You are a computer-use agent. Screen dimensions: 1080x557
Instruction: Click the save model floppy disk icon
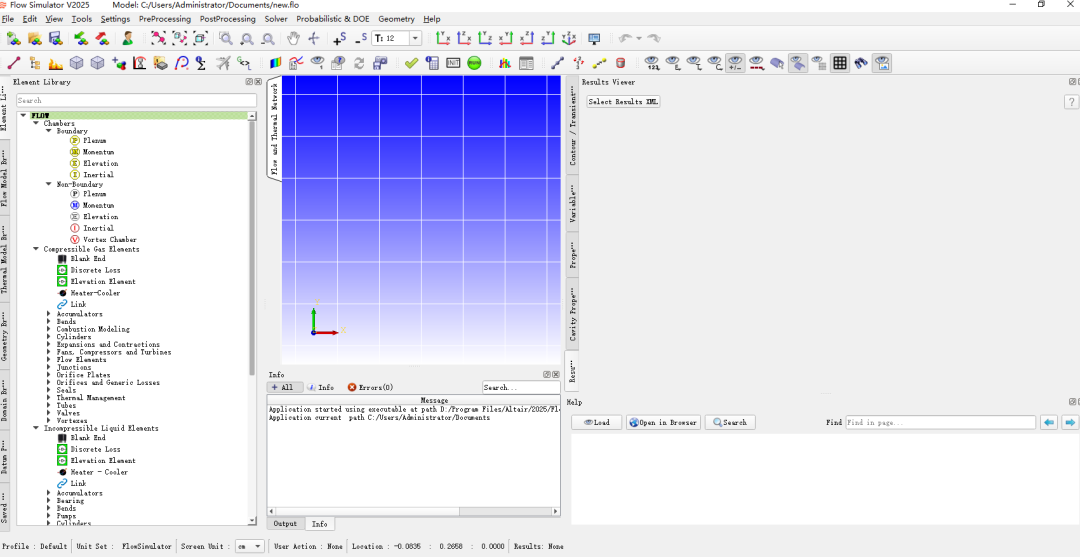coord(56,39)
